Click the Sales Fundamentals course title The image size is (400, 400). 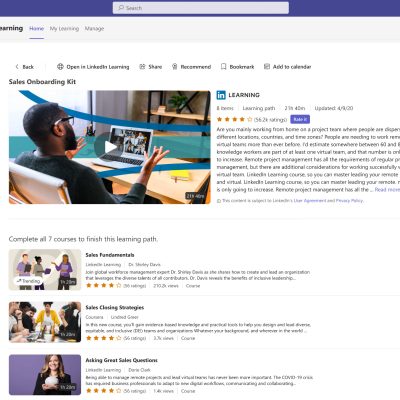point(110,255)
